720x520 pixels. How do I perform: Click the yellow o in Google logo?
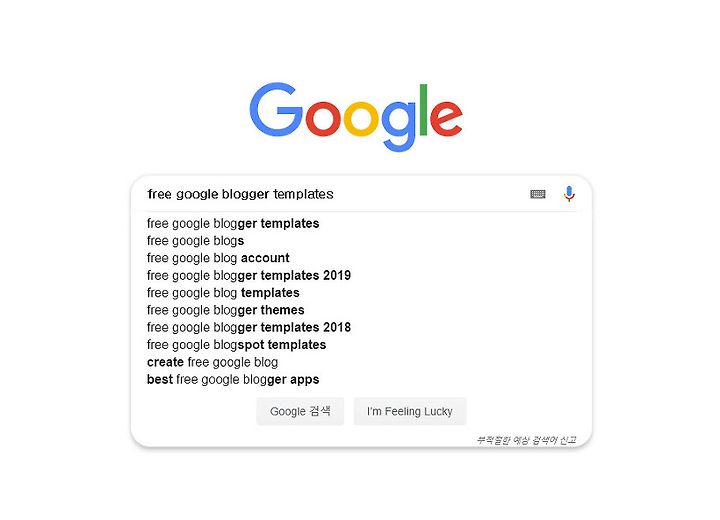360,117
